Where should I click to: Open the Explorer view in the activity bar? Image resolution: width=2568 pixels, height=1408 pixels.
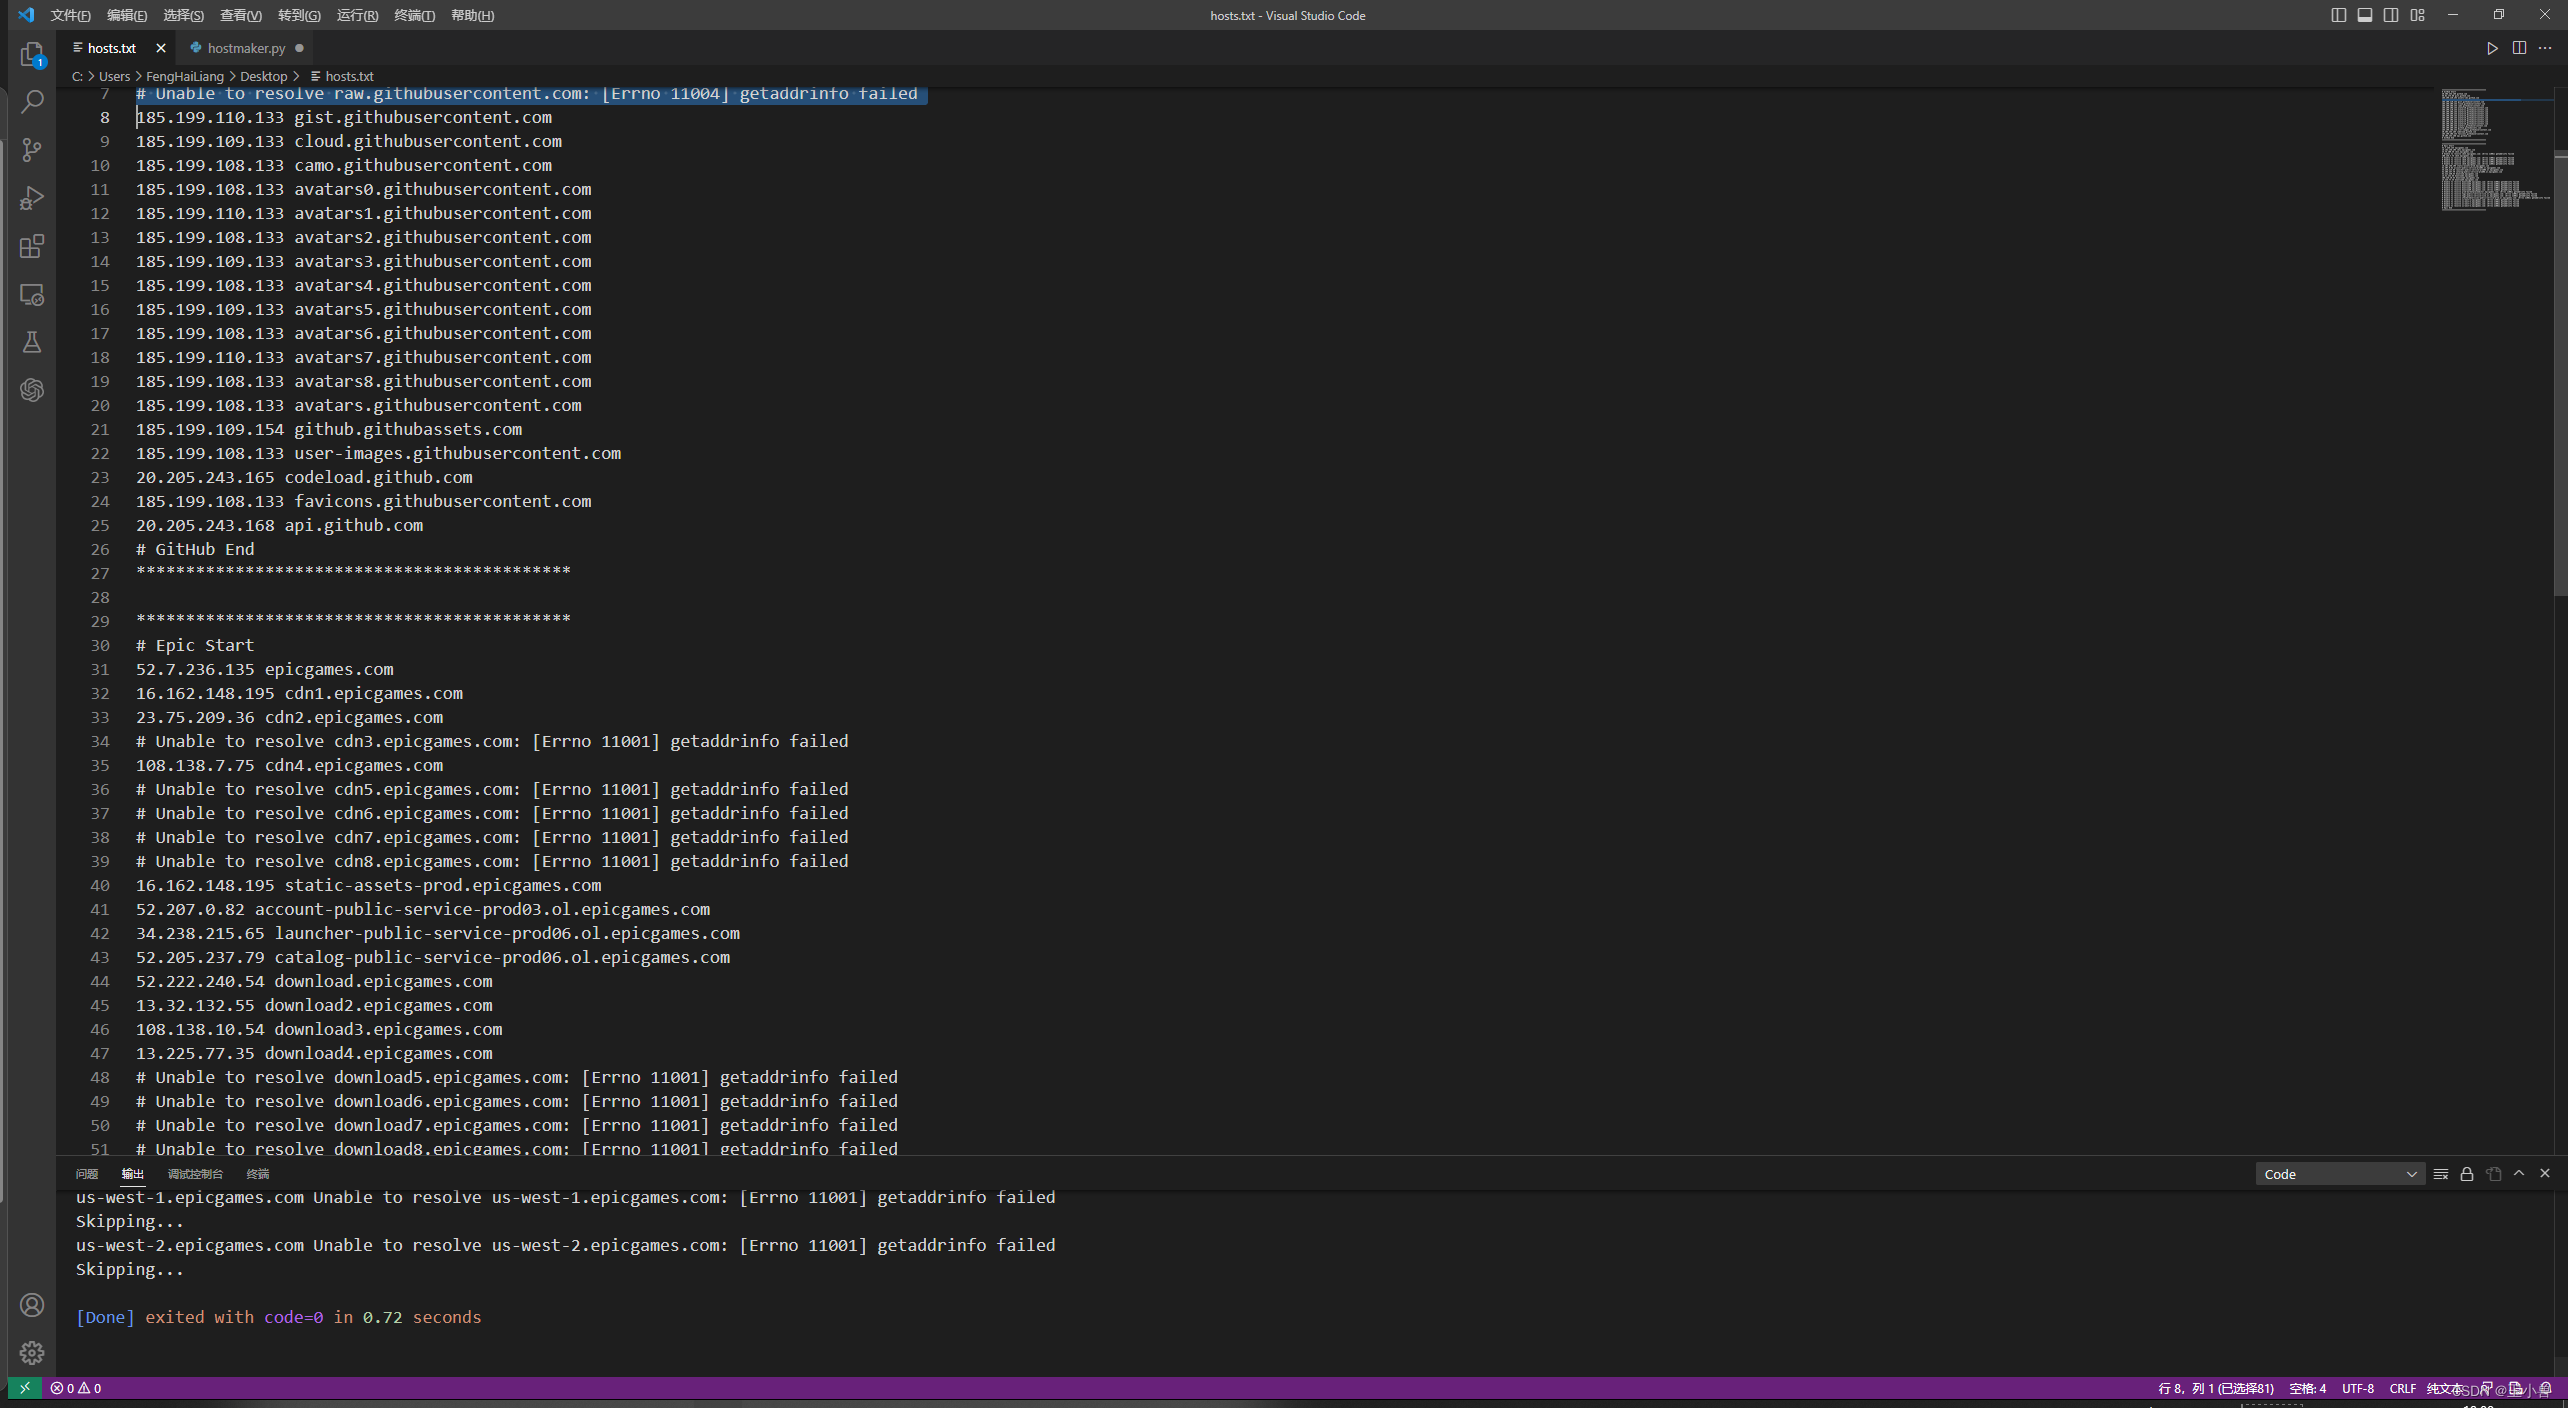(32, 54)
